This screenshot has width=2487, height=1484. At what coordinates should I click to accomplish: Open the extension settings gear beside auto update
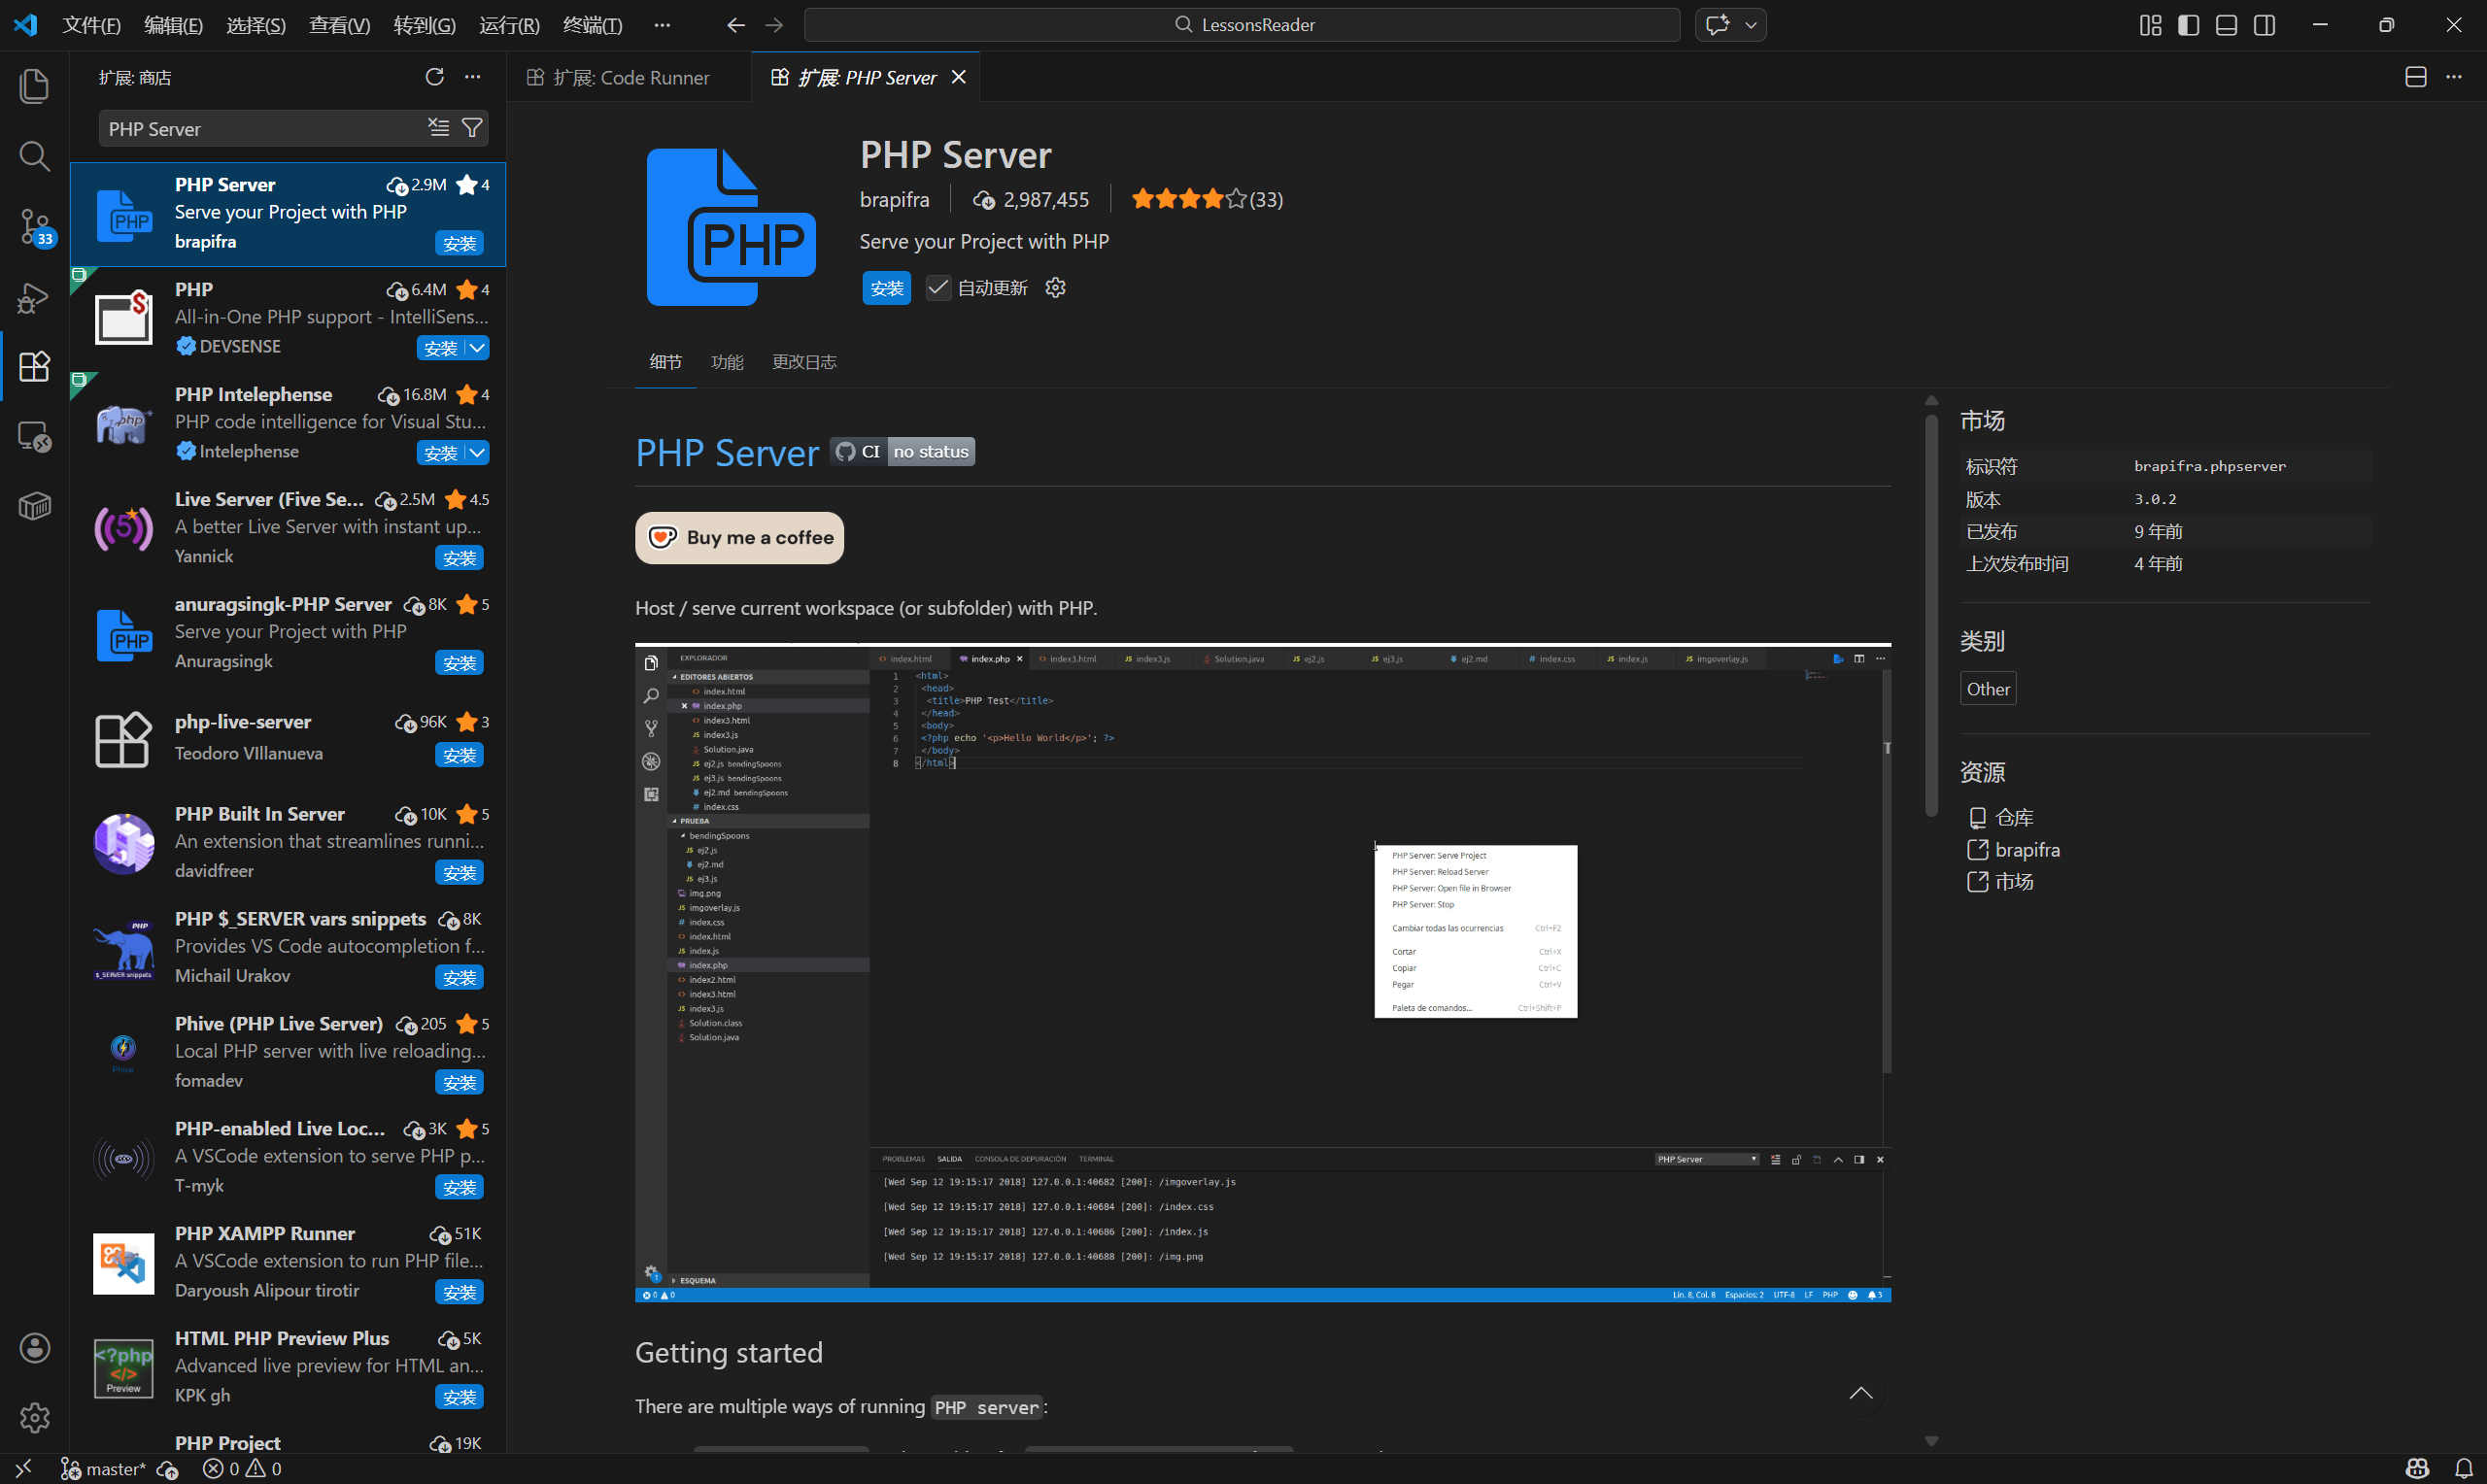point(1055,288)
